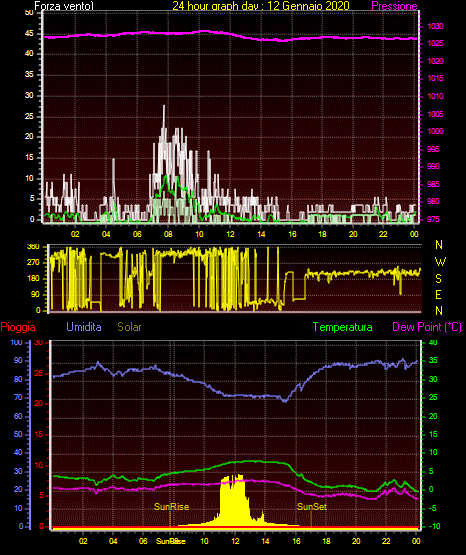The image size is (466, 555).
Task: Click the 'E' wind direction label
Action: click(x=438, y=294)
